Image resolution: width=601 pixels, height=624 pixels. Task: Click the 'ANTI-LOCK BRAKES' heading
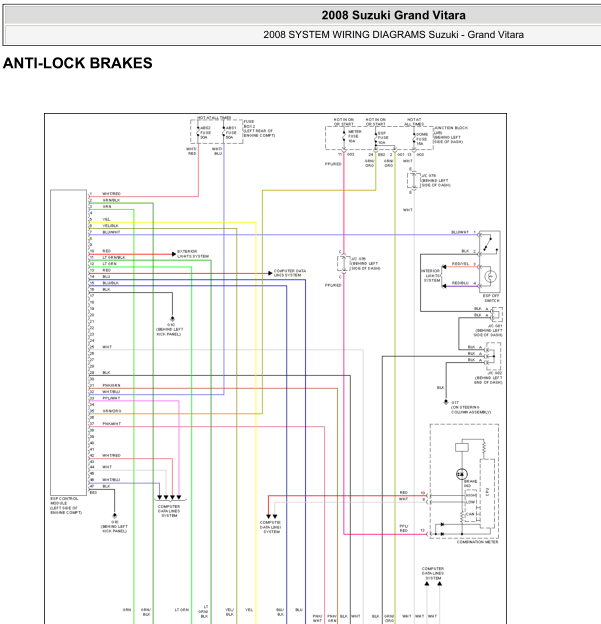click(78, 63)
